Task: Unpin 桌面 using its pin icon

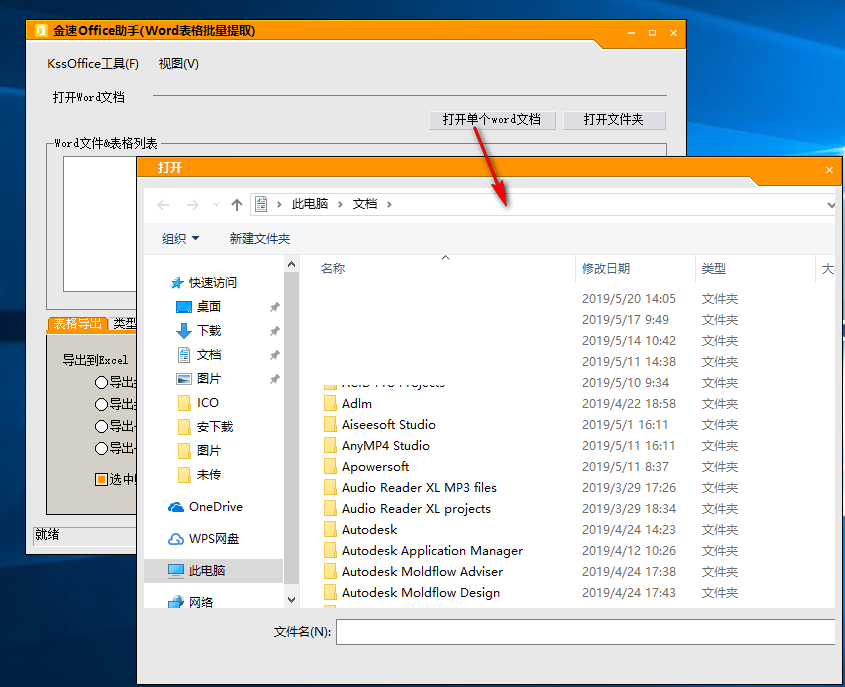Action: tap(274, 307)
